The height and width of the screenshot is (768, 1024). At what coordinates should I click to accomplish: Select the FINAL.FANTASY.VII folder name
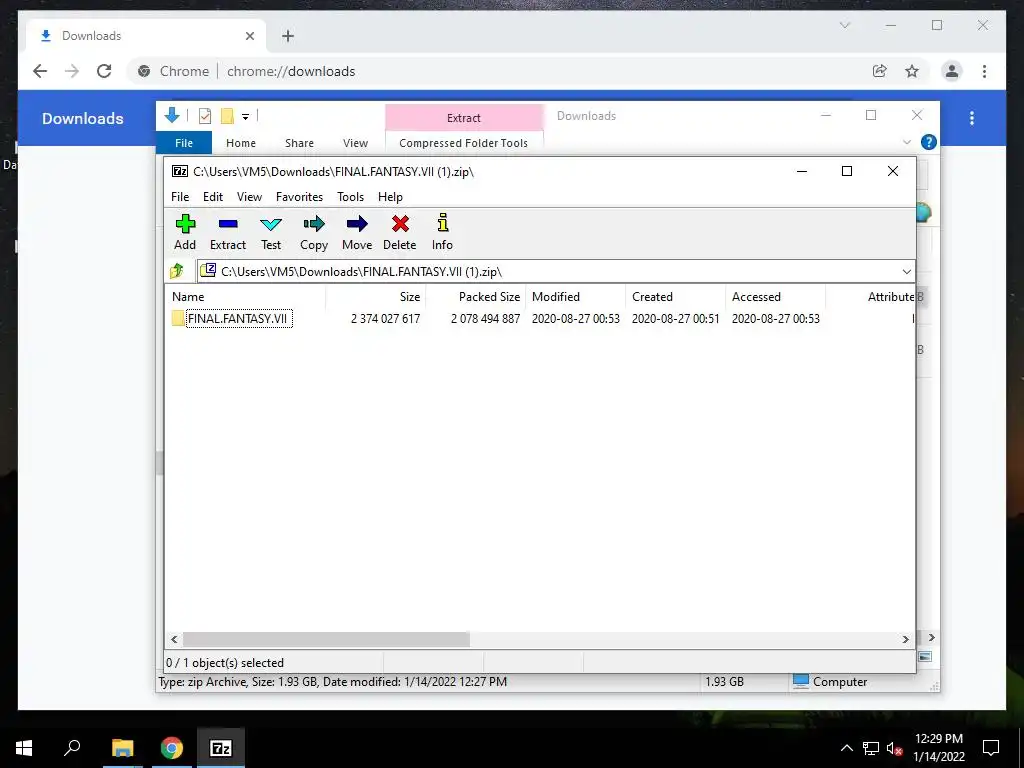pos(238,319)
